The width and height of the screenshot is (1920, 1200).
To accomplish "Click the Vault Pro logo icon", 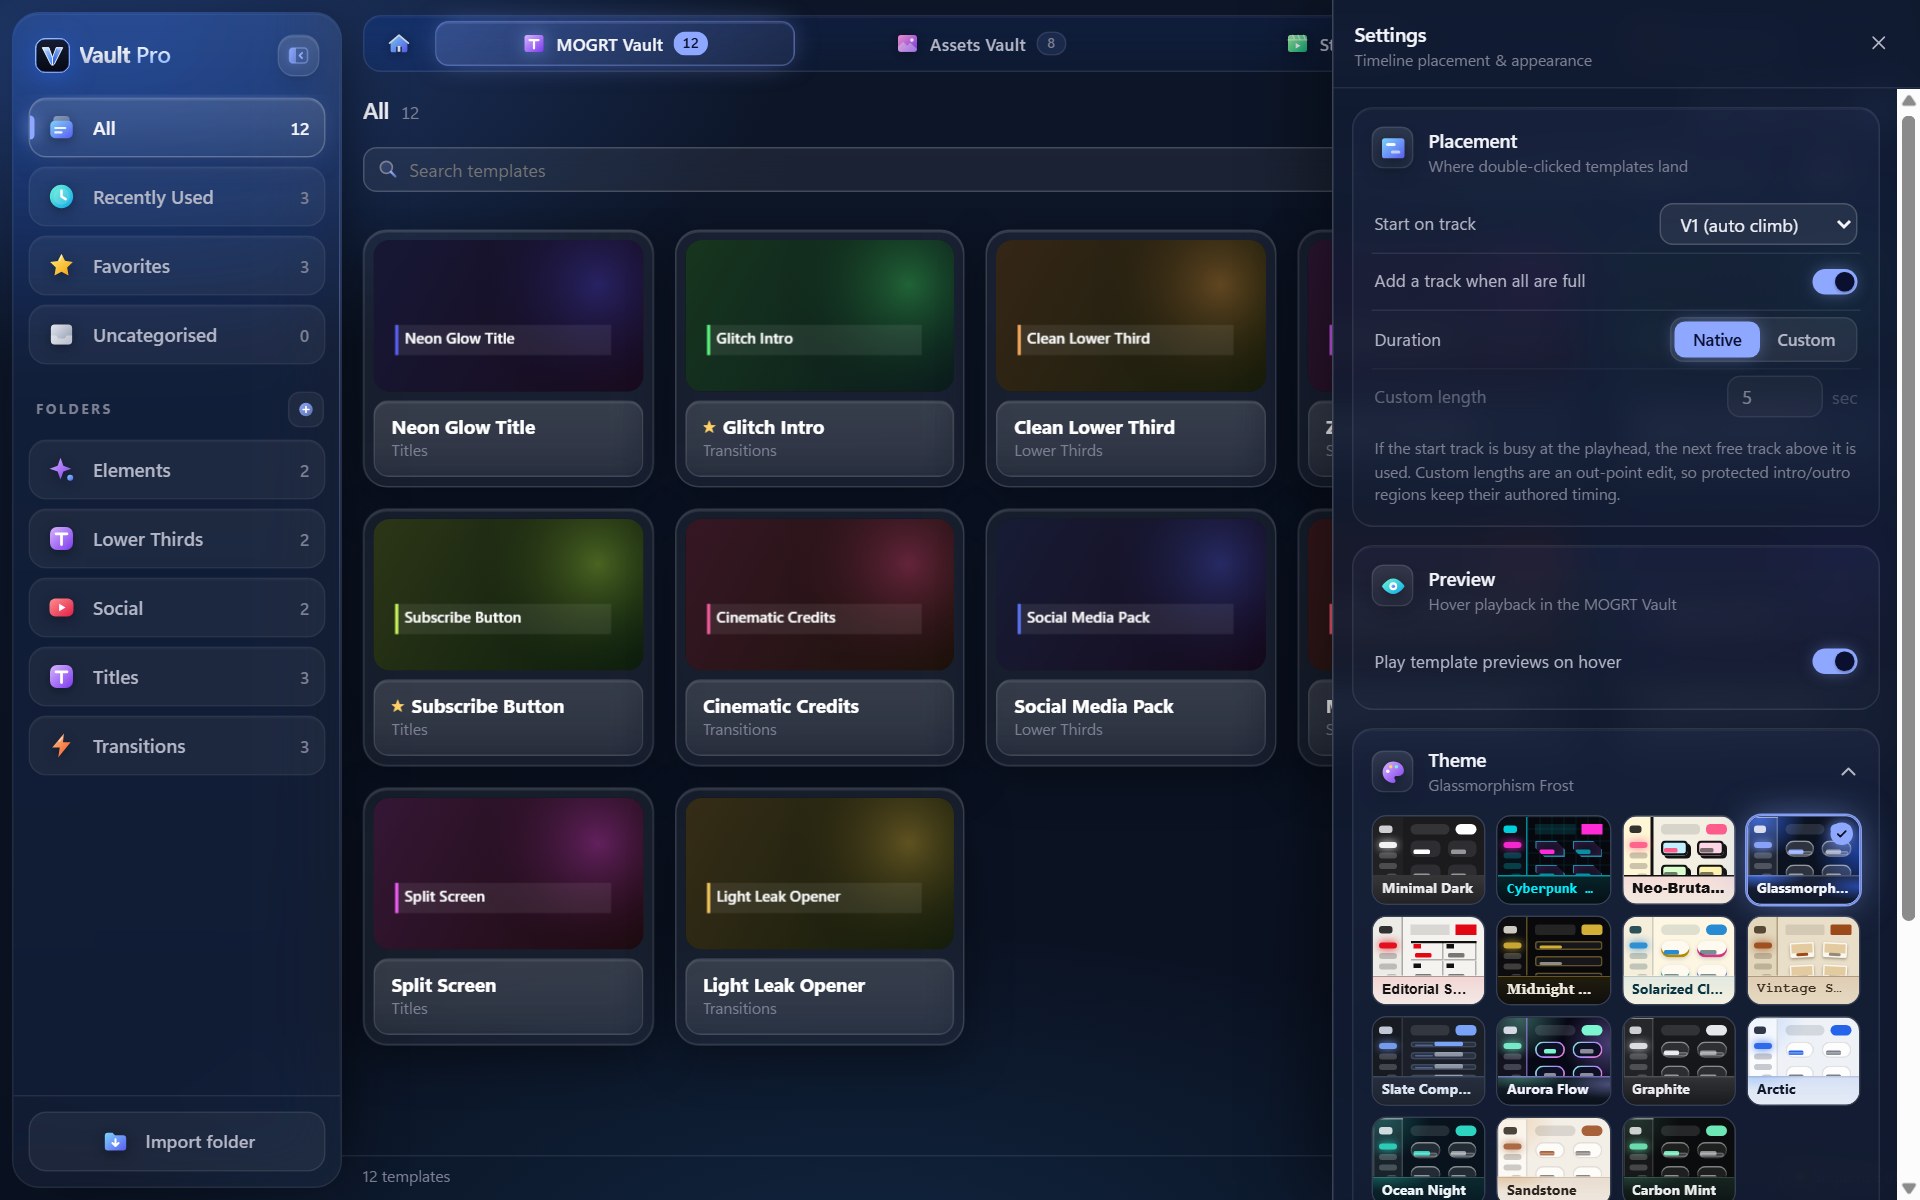I will (52, 55).
